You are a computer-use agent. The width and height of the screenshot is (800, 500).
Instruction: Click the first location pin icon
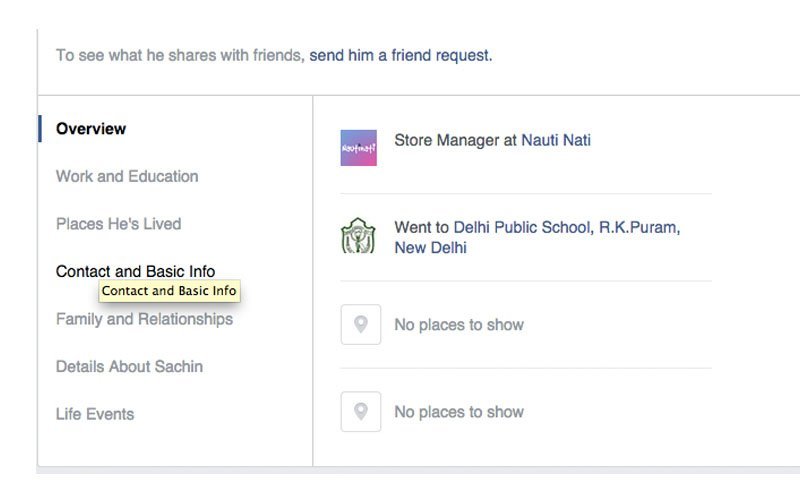pos(361,324)
